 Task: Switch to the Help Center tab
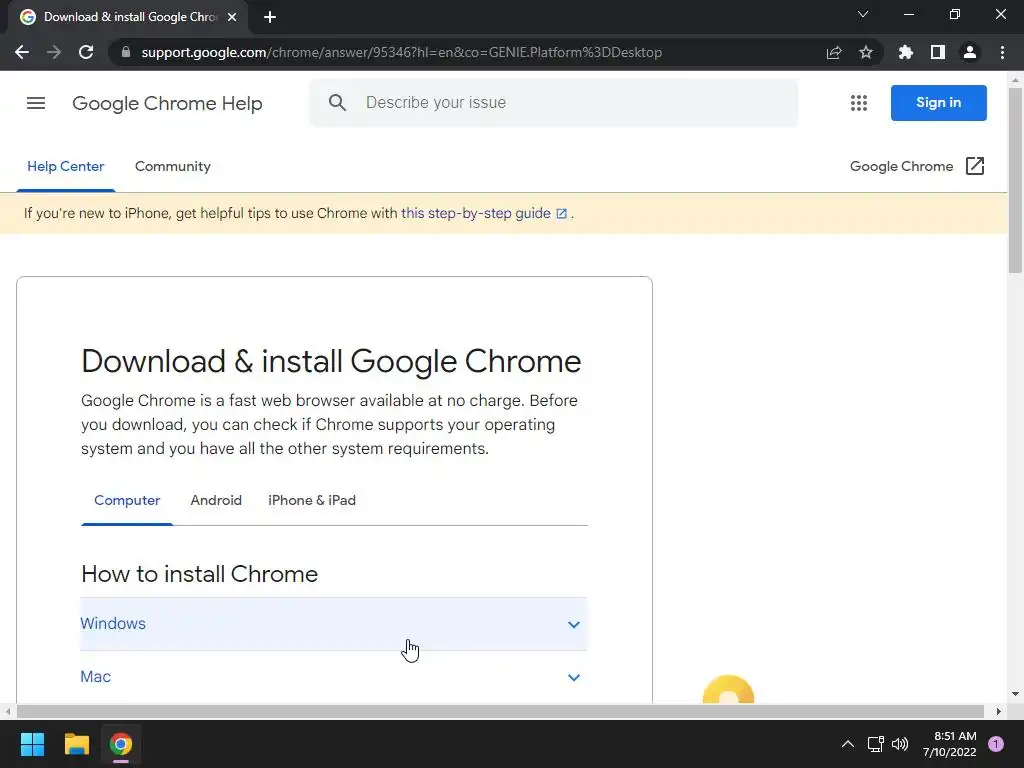[x=65, y=167]
